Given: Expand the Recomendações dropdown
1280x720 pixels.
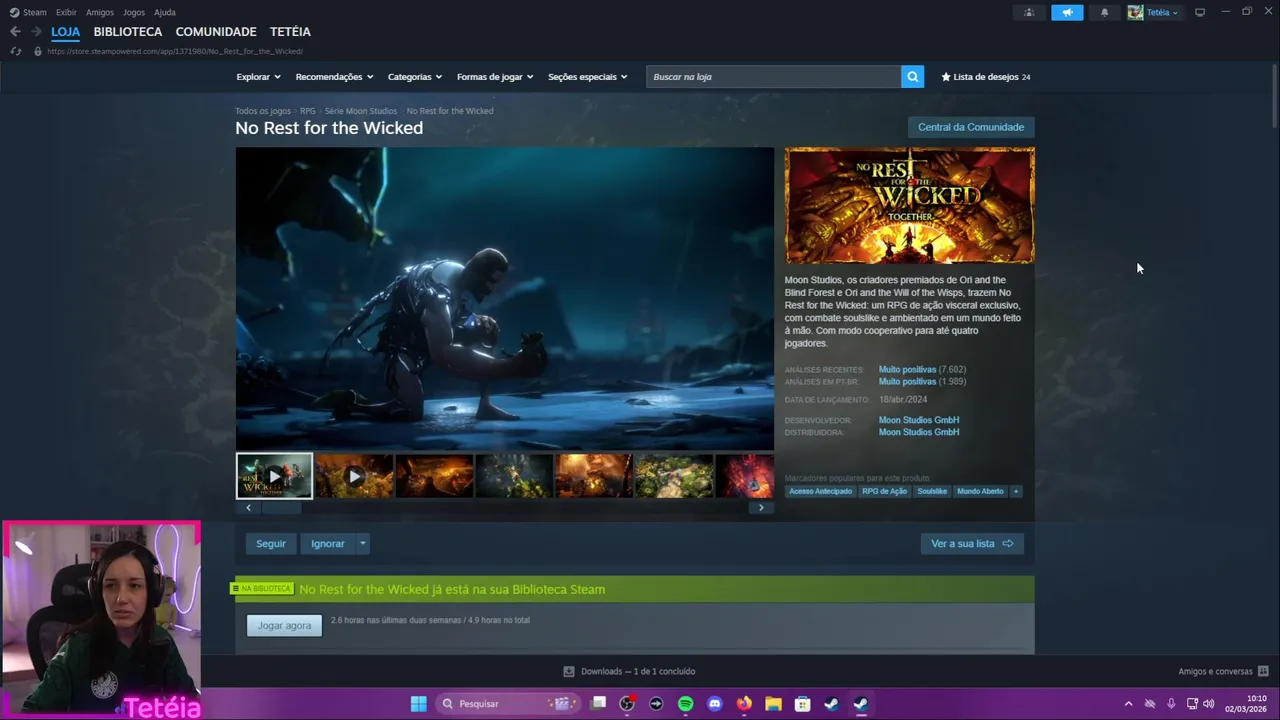Looking at the screenshot, I should (334, 77).
